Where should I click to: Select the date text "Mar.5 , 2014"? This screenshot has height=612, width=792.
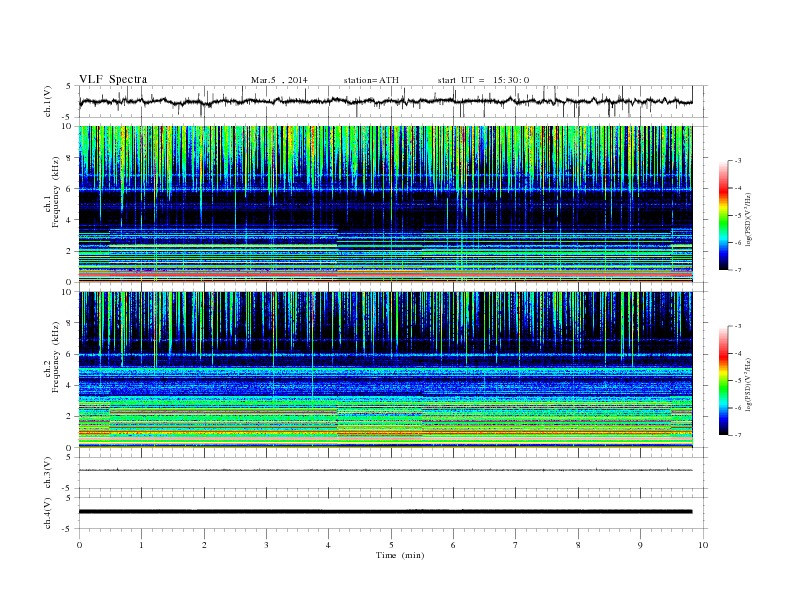(x=279, y=80)
